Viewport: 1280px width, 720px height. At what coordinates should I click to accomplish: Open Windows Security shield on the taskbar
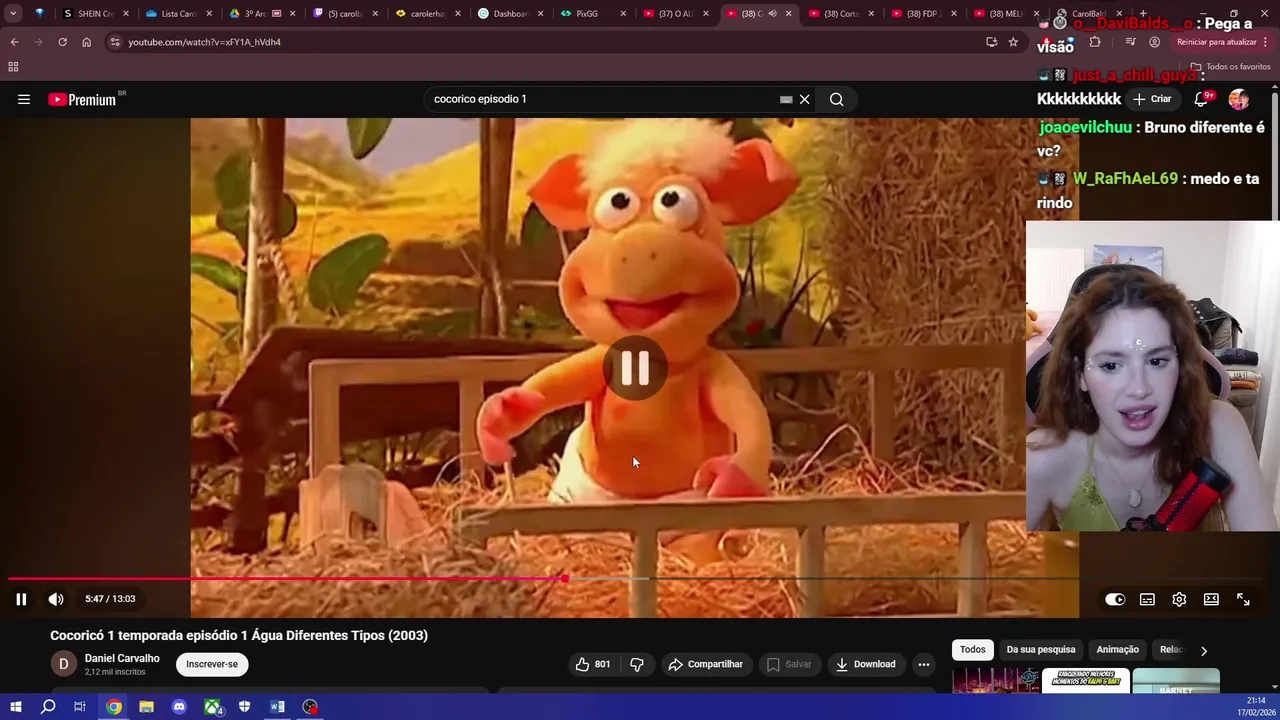pyautogui.click(x=245, y=707)
